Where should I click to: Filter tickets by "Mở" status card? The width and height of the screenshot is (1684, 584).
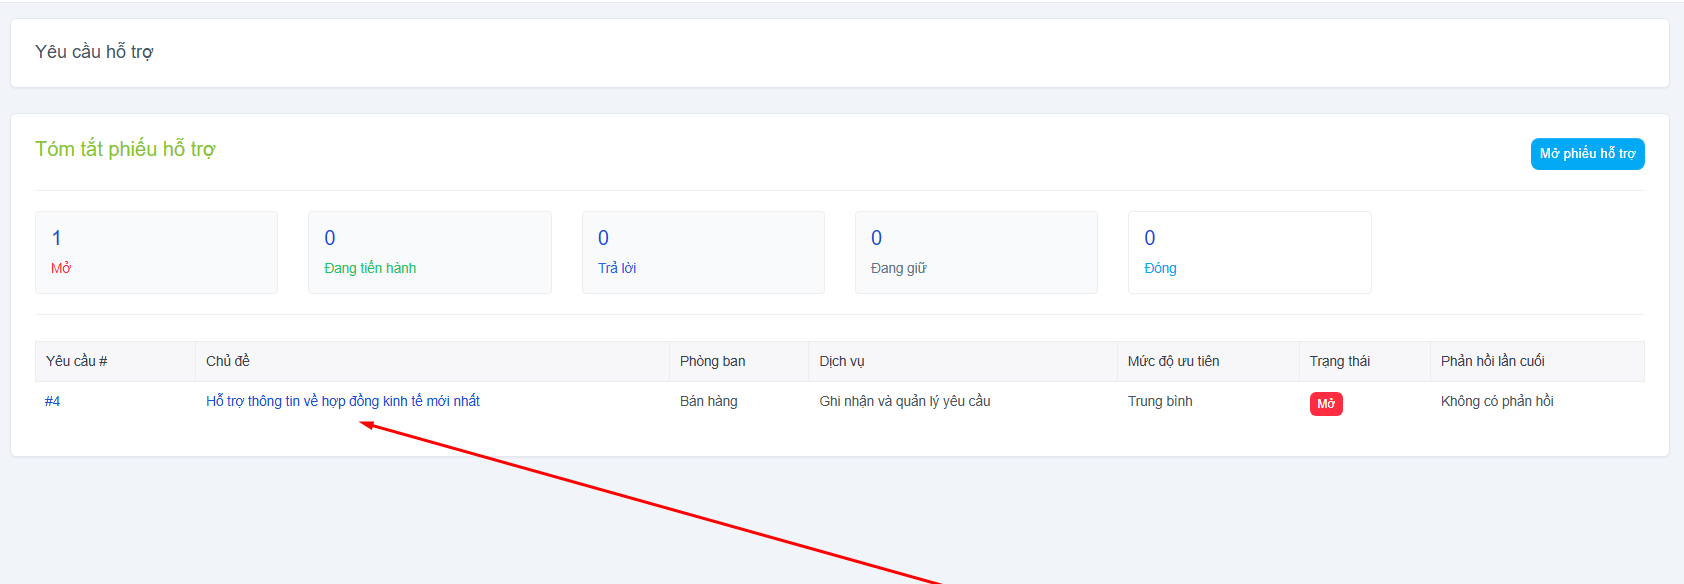coord(156,252)
